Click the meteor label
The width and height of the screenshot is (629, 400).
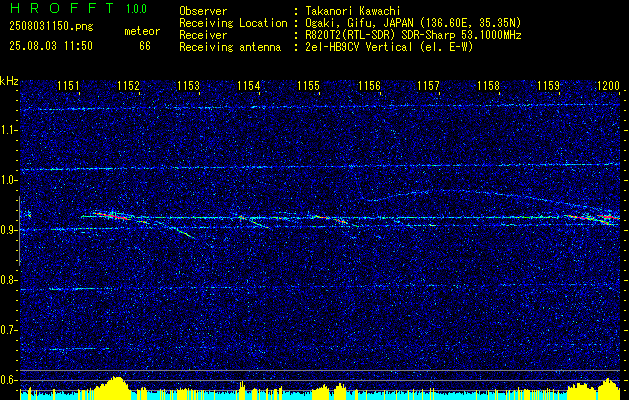click(142, 31)
